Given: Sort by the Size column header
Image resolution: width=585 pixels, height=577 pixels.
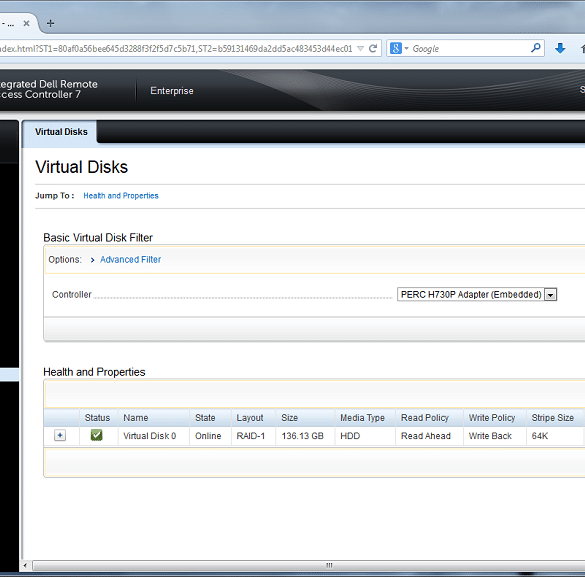Looking at the screenshot, I should click(290, 418).
